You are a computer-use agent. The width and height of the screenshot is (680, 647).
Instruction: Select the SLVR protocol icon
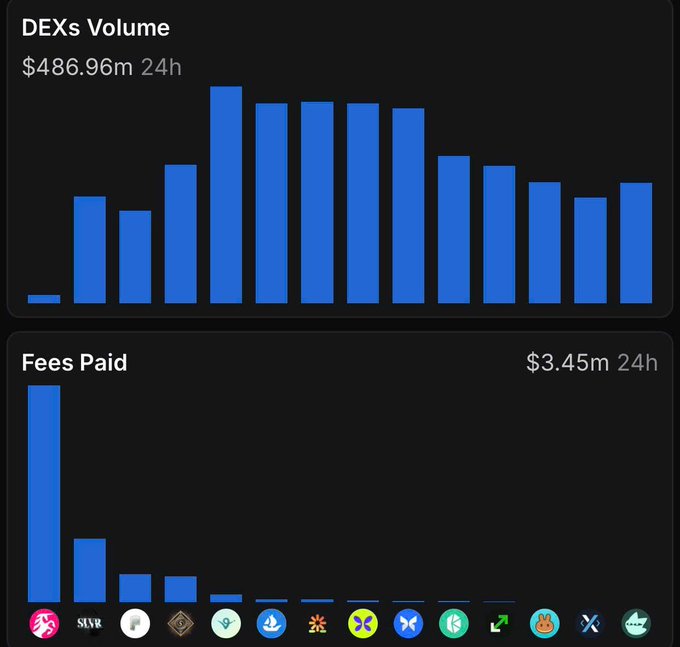(90, 624)
